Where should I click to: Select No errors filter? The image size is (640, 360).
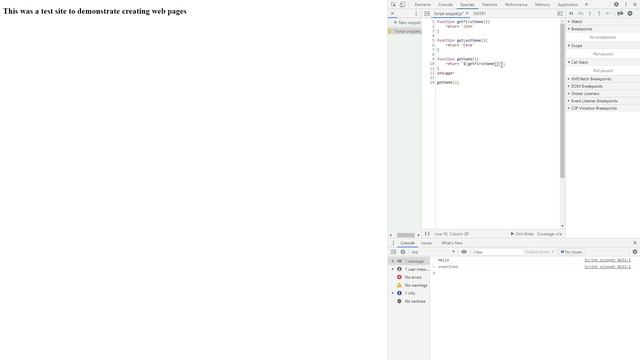tap(409, 277)
